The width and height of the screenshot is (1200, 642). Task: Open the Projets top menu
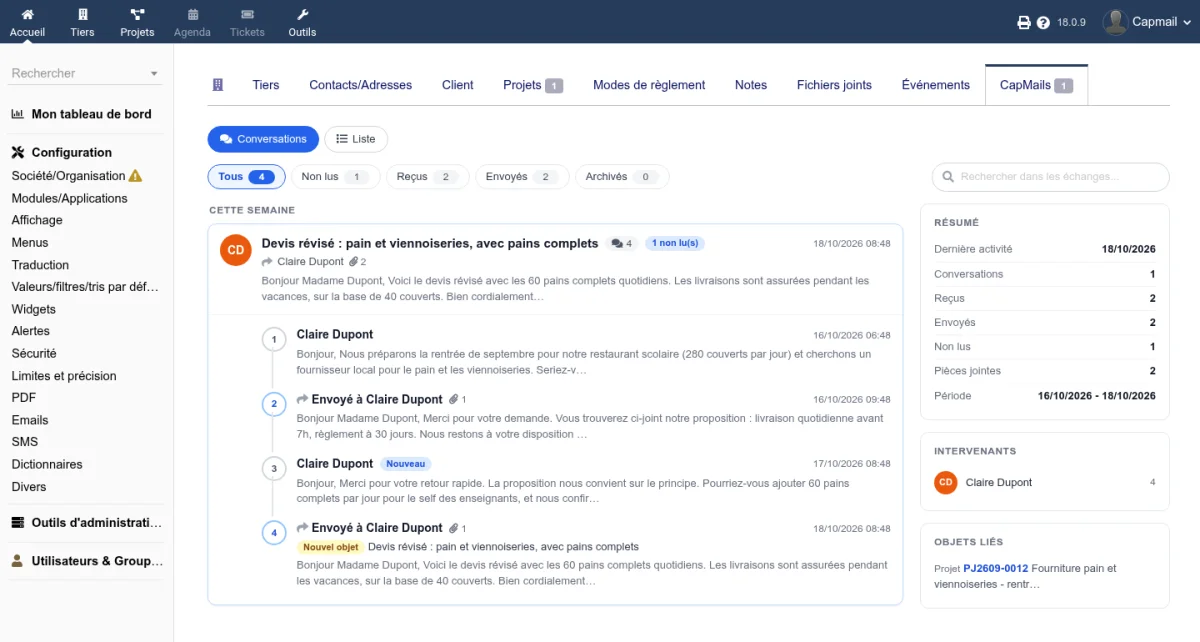[x=137, y=22]
